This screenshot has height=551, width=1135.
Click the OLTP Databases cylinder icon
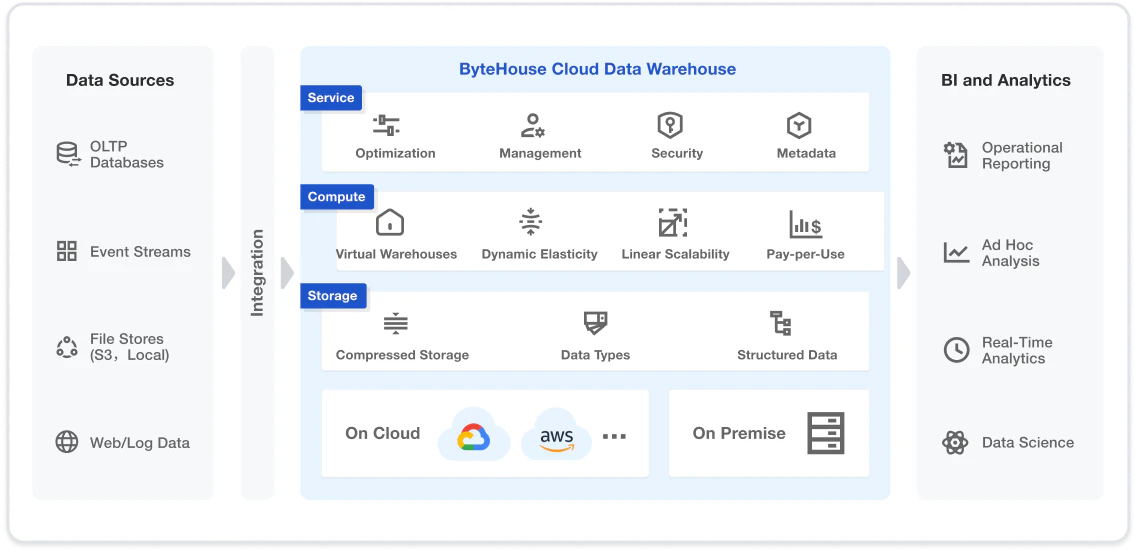[x=68, y=154]
